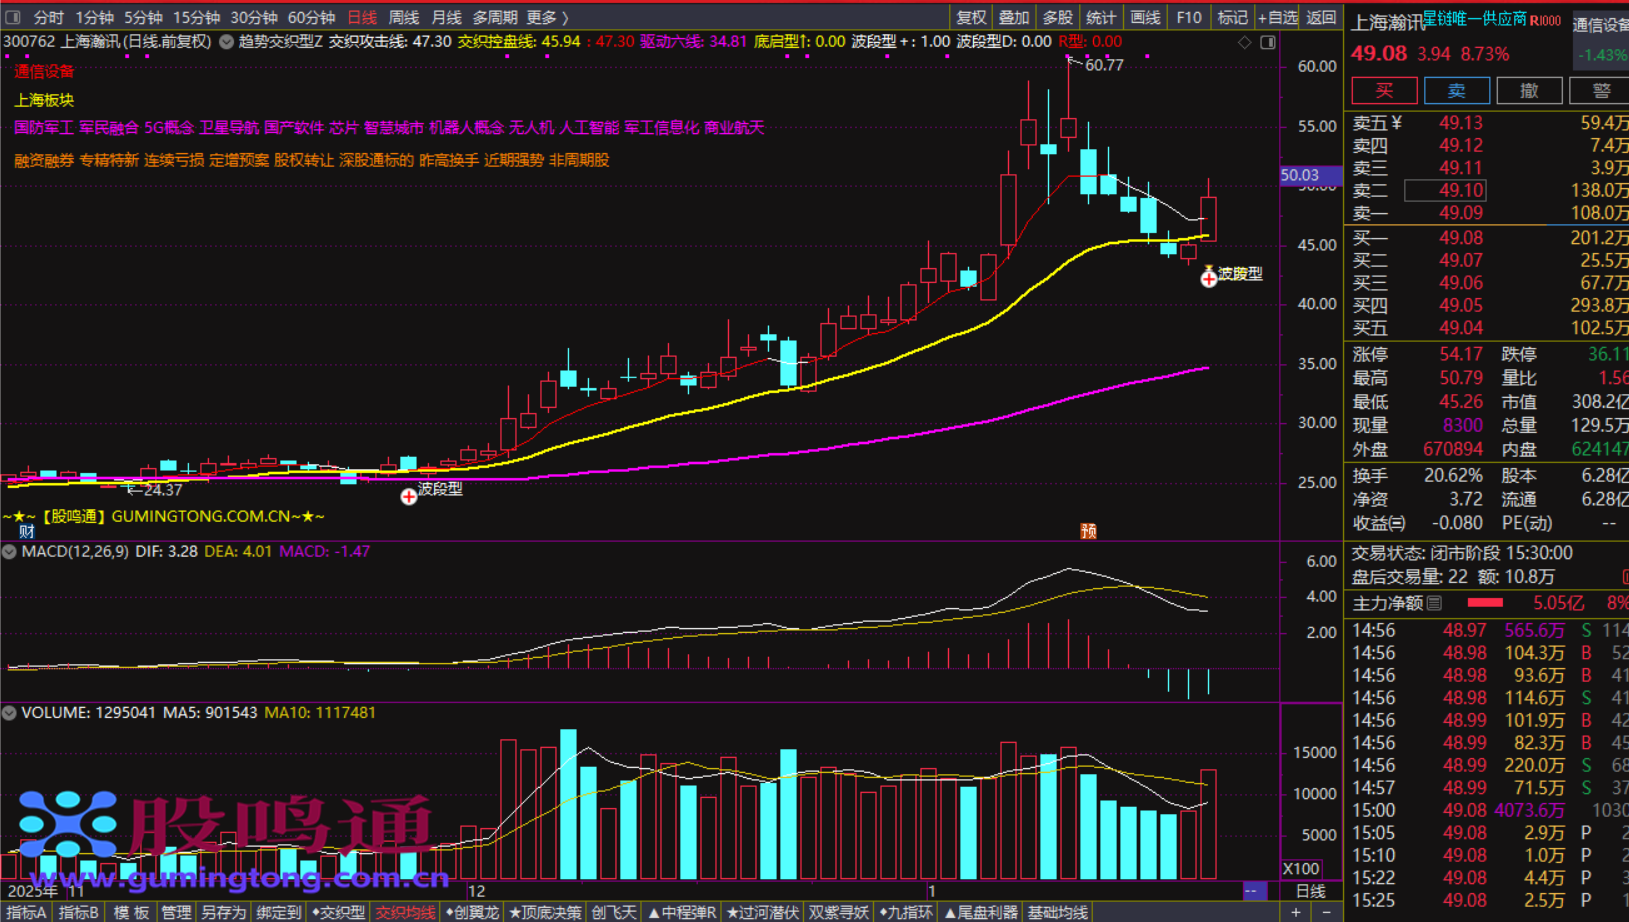Zoom in with the plus button at bottom-right
This screenshot has width=1629, height=922.
tap(1296, 912)
